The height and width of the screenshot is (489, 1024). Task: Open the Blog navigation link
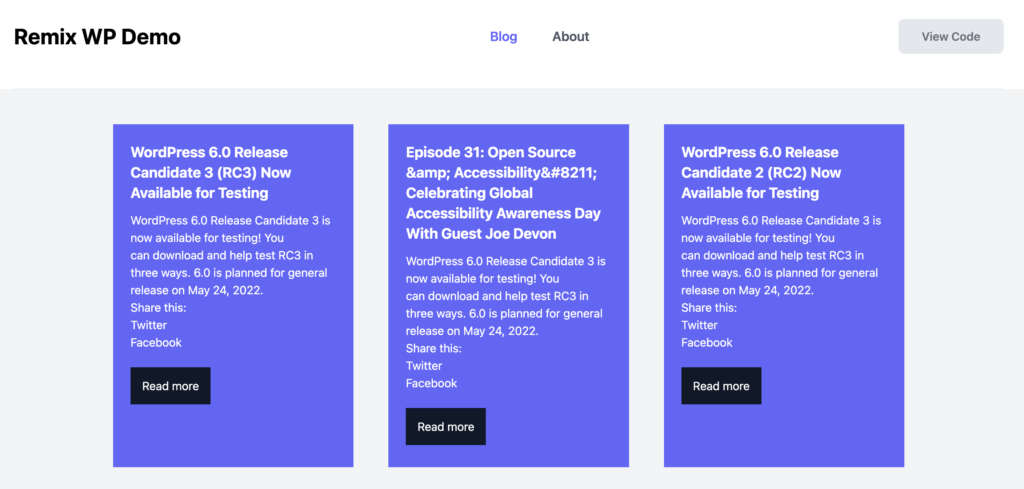(x=504, y=37)
